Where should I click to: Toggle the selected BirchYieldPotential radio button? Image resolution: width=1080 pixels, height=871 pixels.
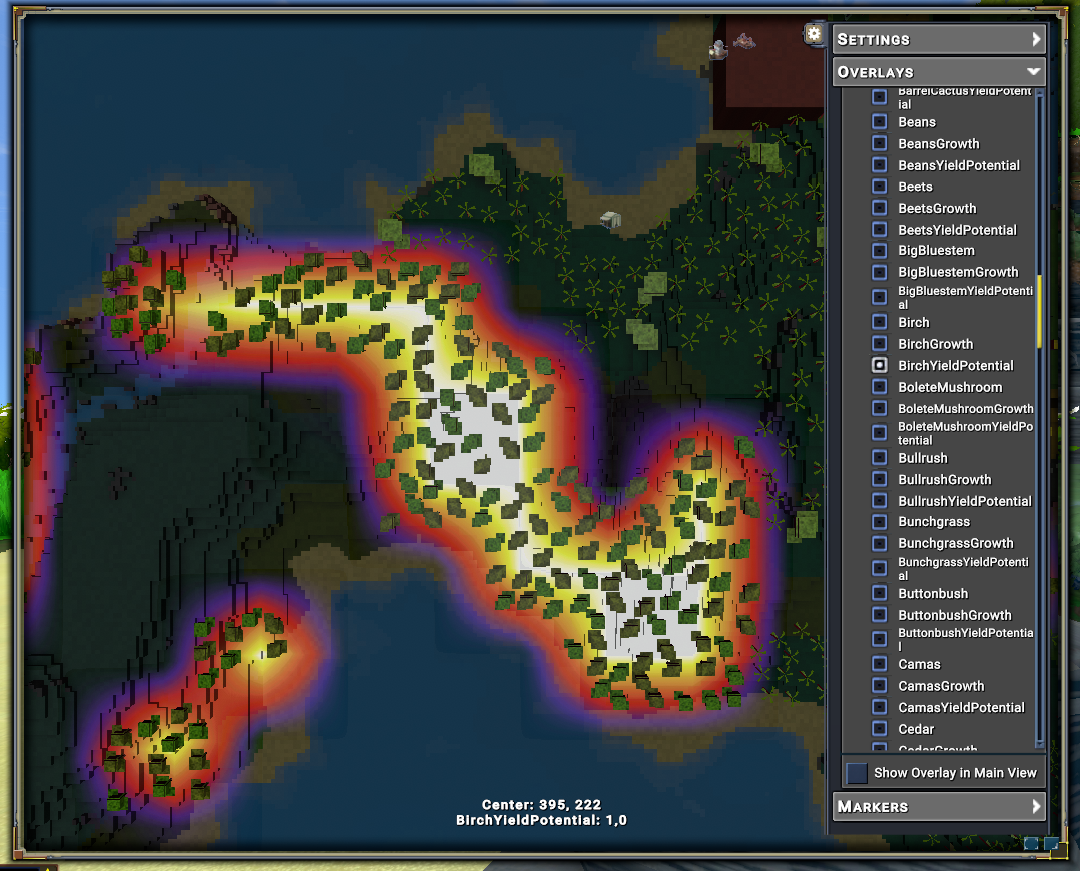pyautogui.click(x=880, y=365)
